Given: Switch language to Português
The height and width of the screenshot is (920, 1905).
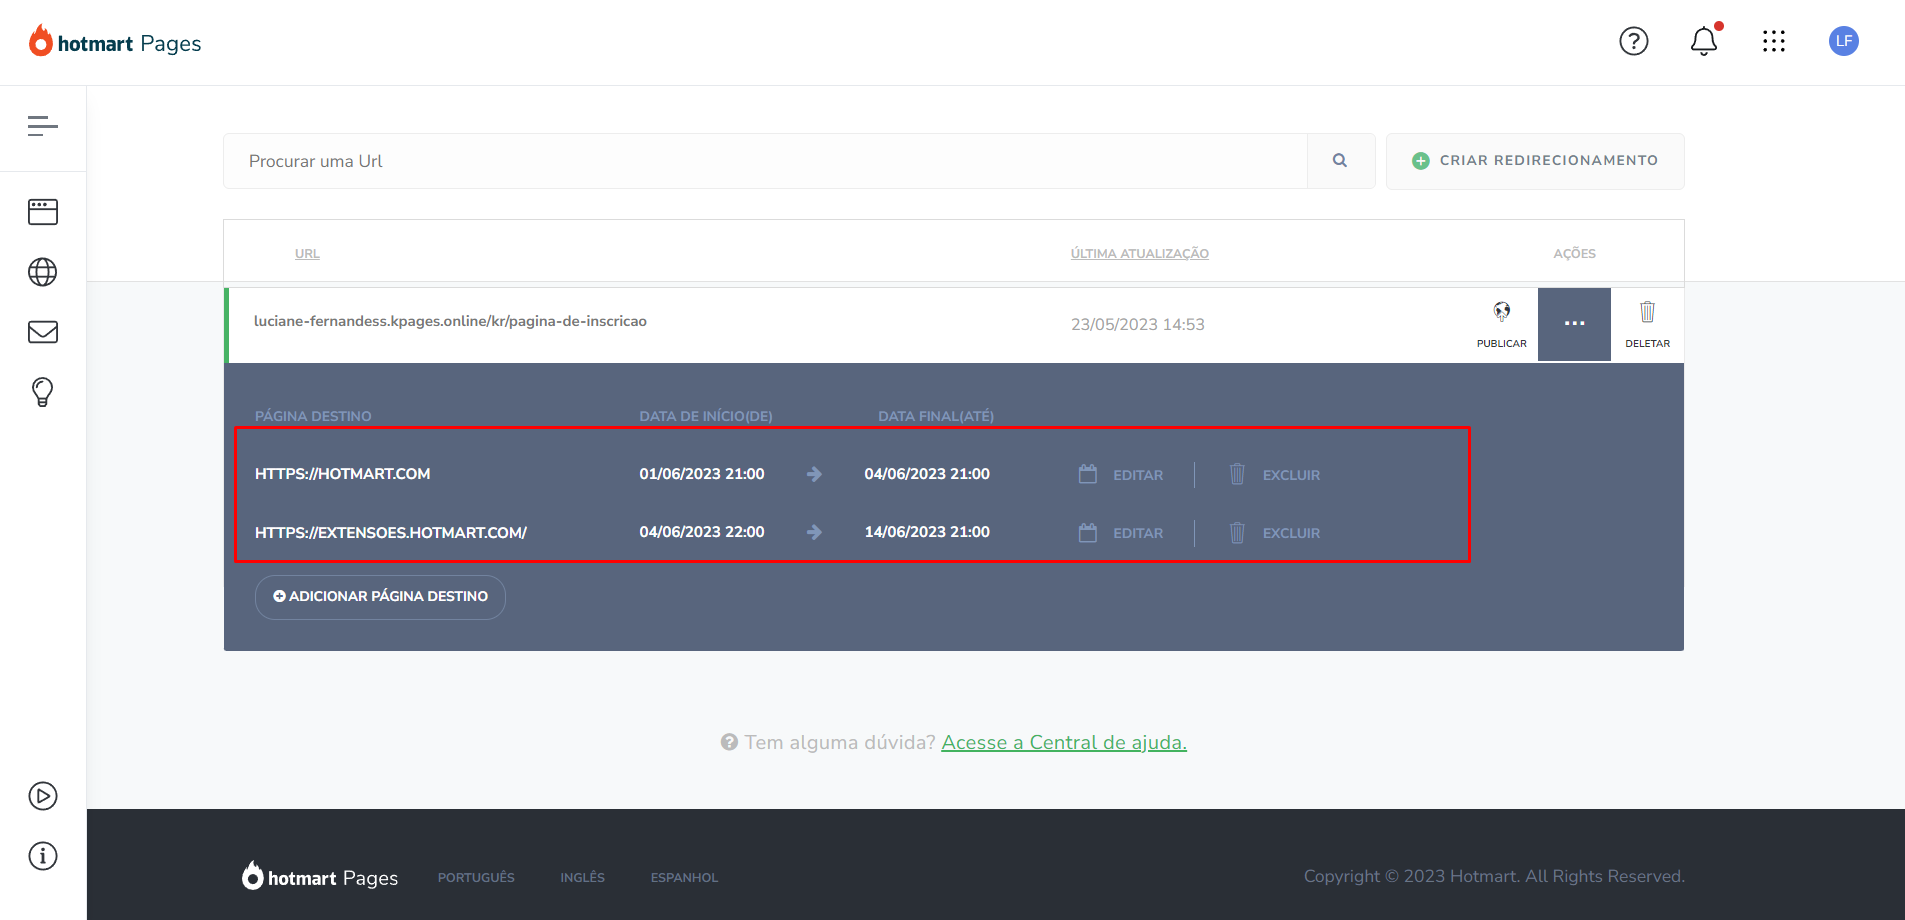Looking at the screenshot, I should click(476, 878).
